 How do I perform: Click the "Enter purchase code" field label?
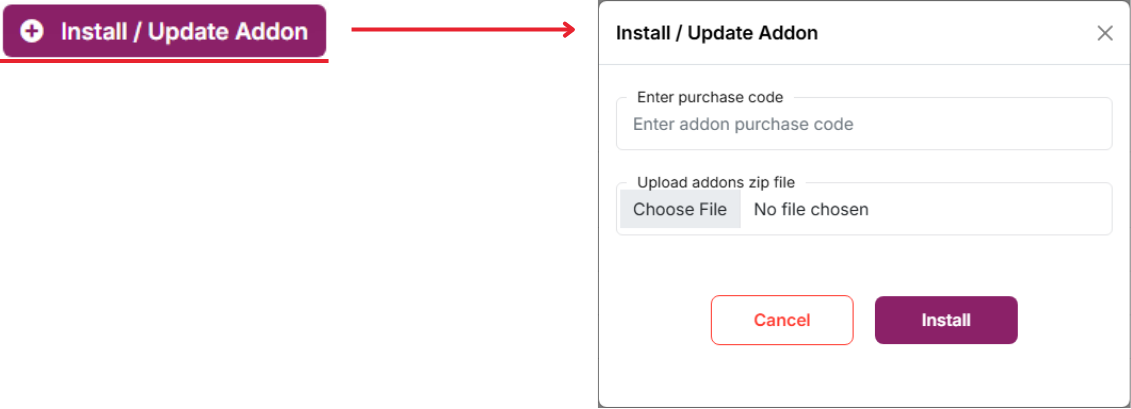pyautogui.click(x=710, y=97)
